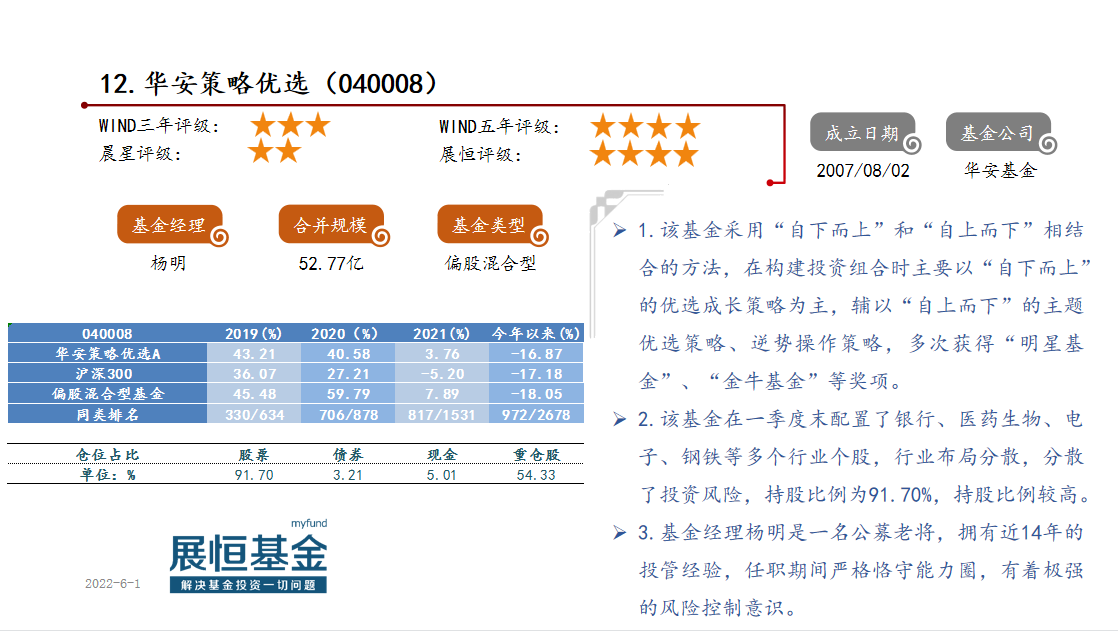Click the "59.79" table cell
The height and width of the screenshot is (631, 1118).
[x=348, y=394]
